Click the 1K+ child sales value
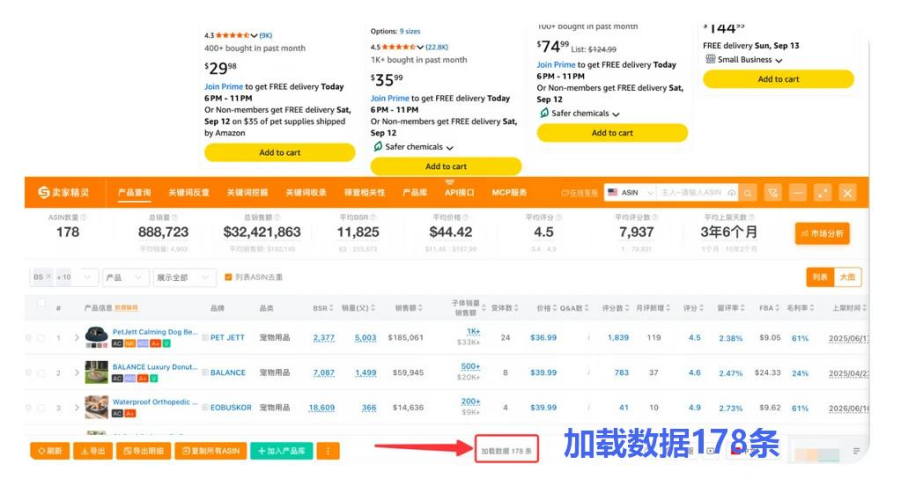 point(473,332)
